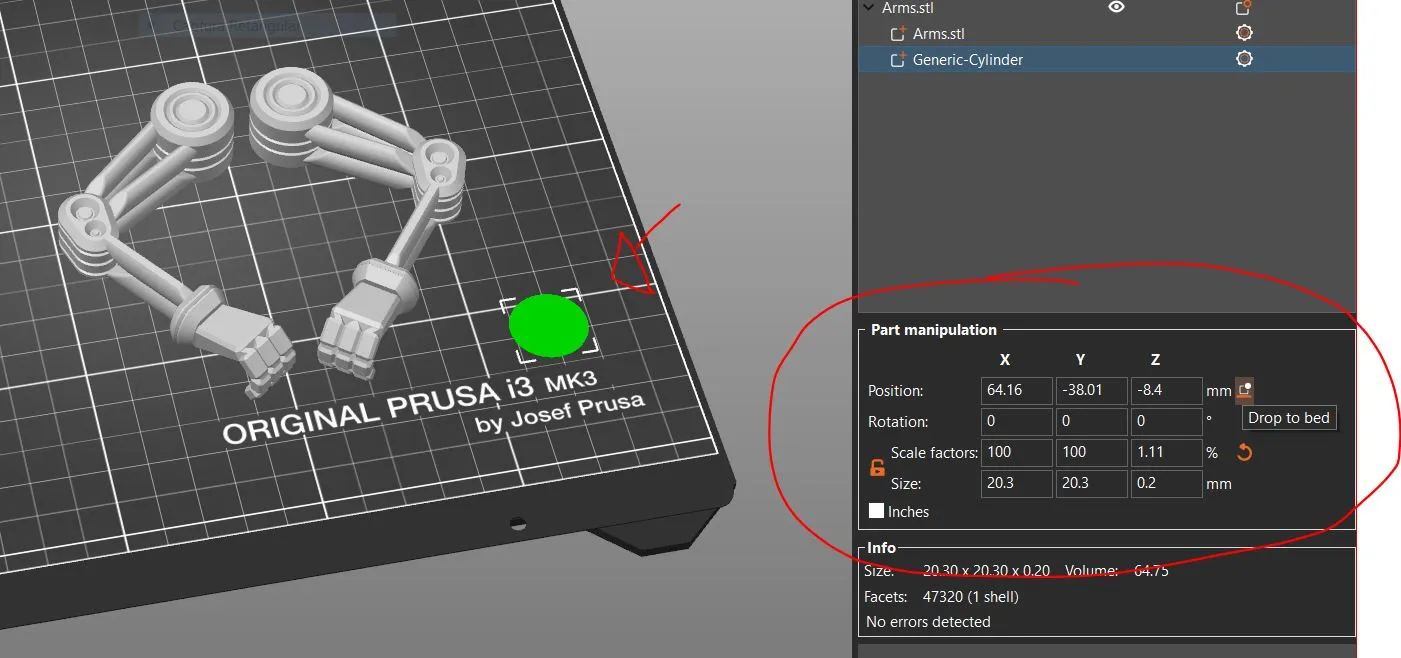Viewport: 1401px width, 658px height.
Task: Collapse the Arms.stl tree entry
Action: [x=867, y=7]
